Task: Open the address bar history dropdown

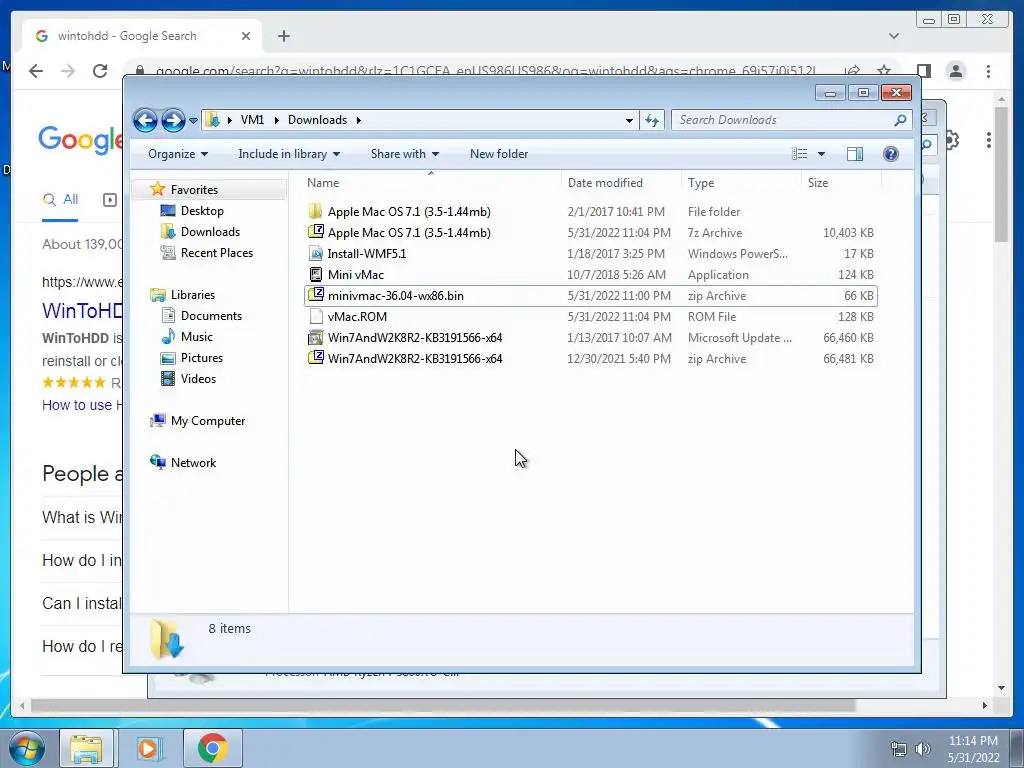Action: 629,120
